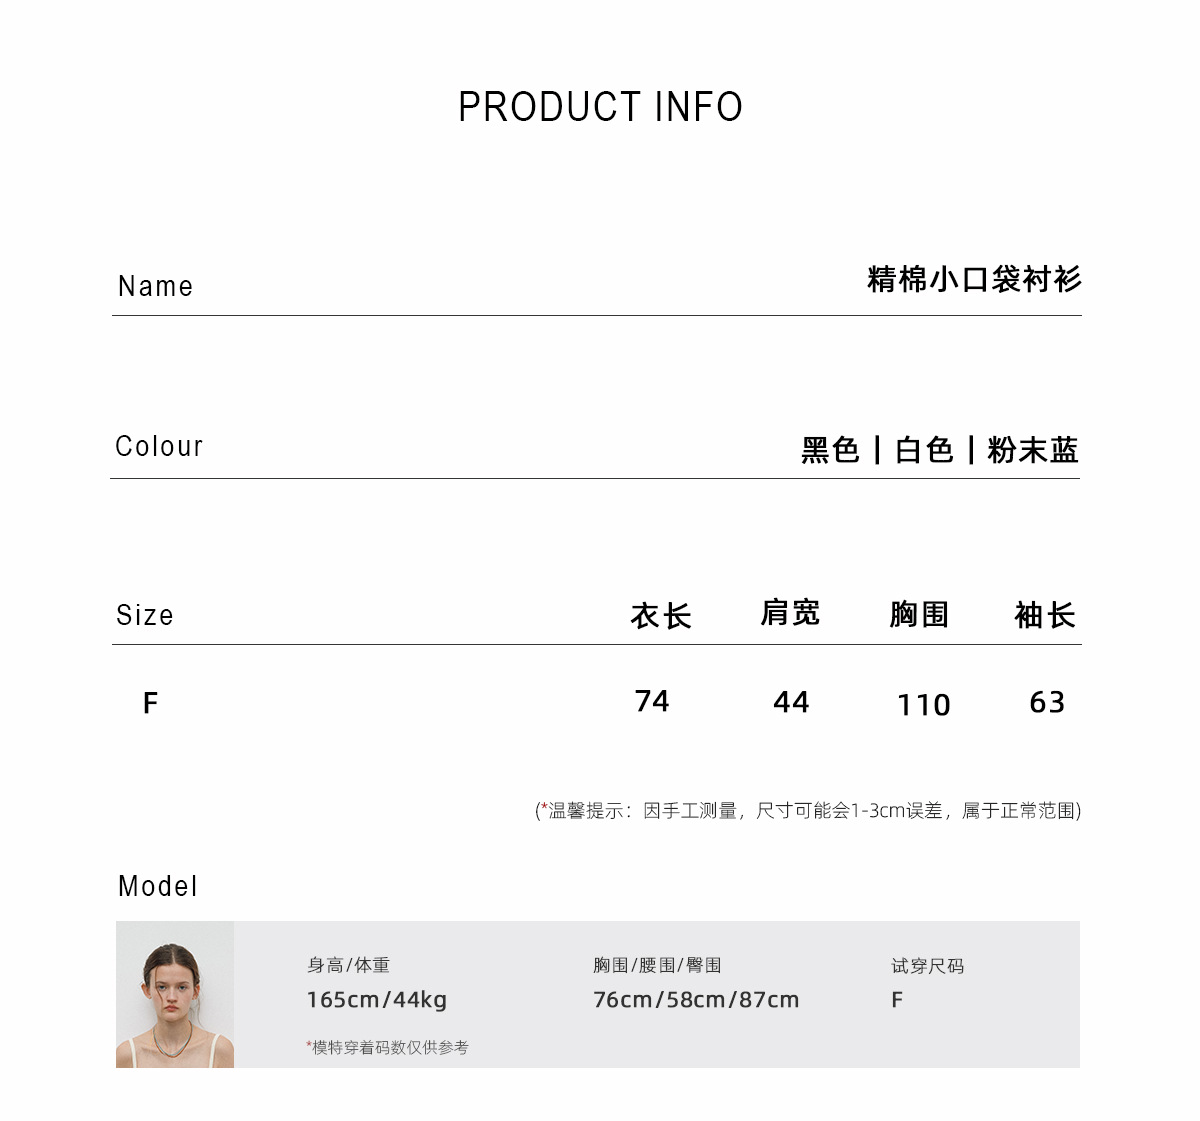Click the bust value 110

pos(923,705)
